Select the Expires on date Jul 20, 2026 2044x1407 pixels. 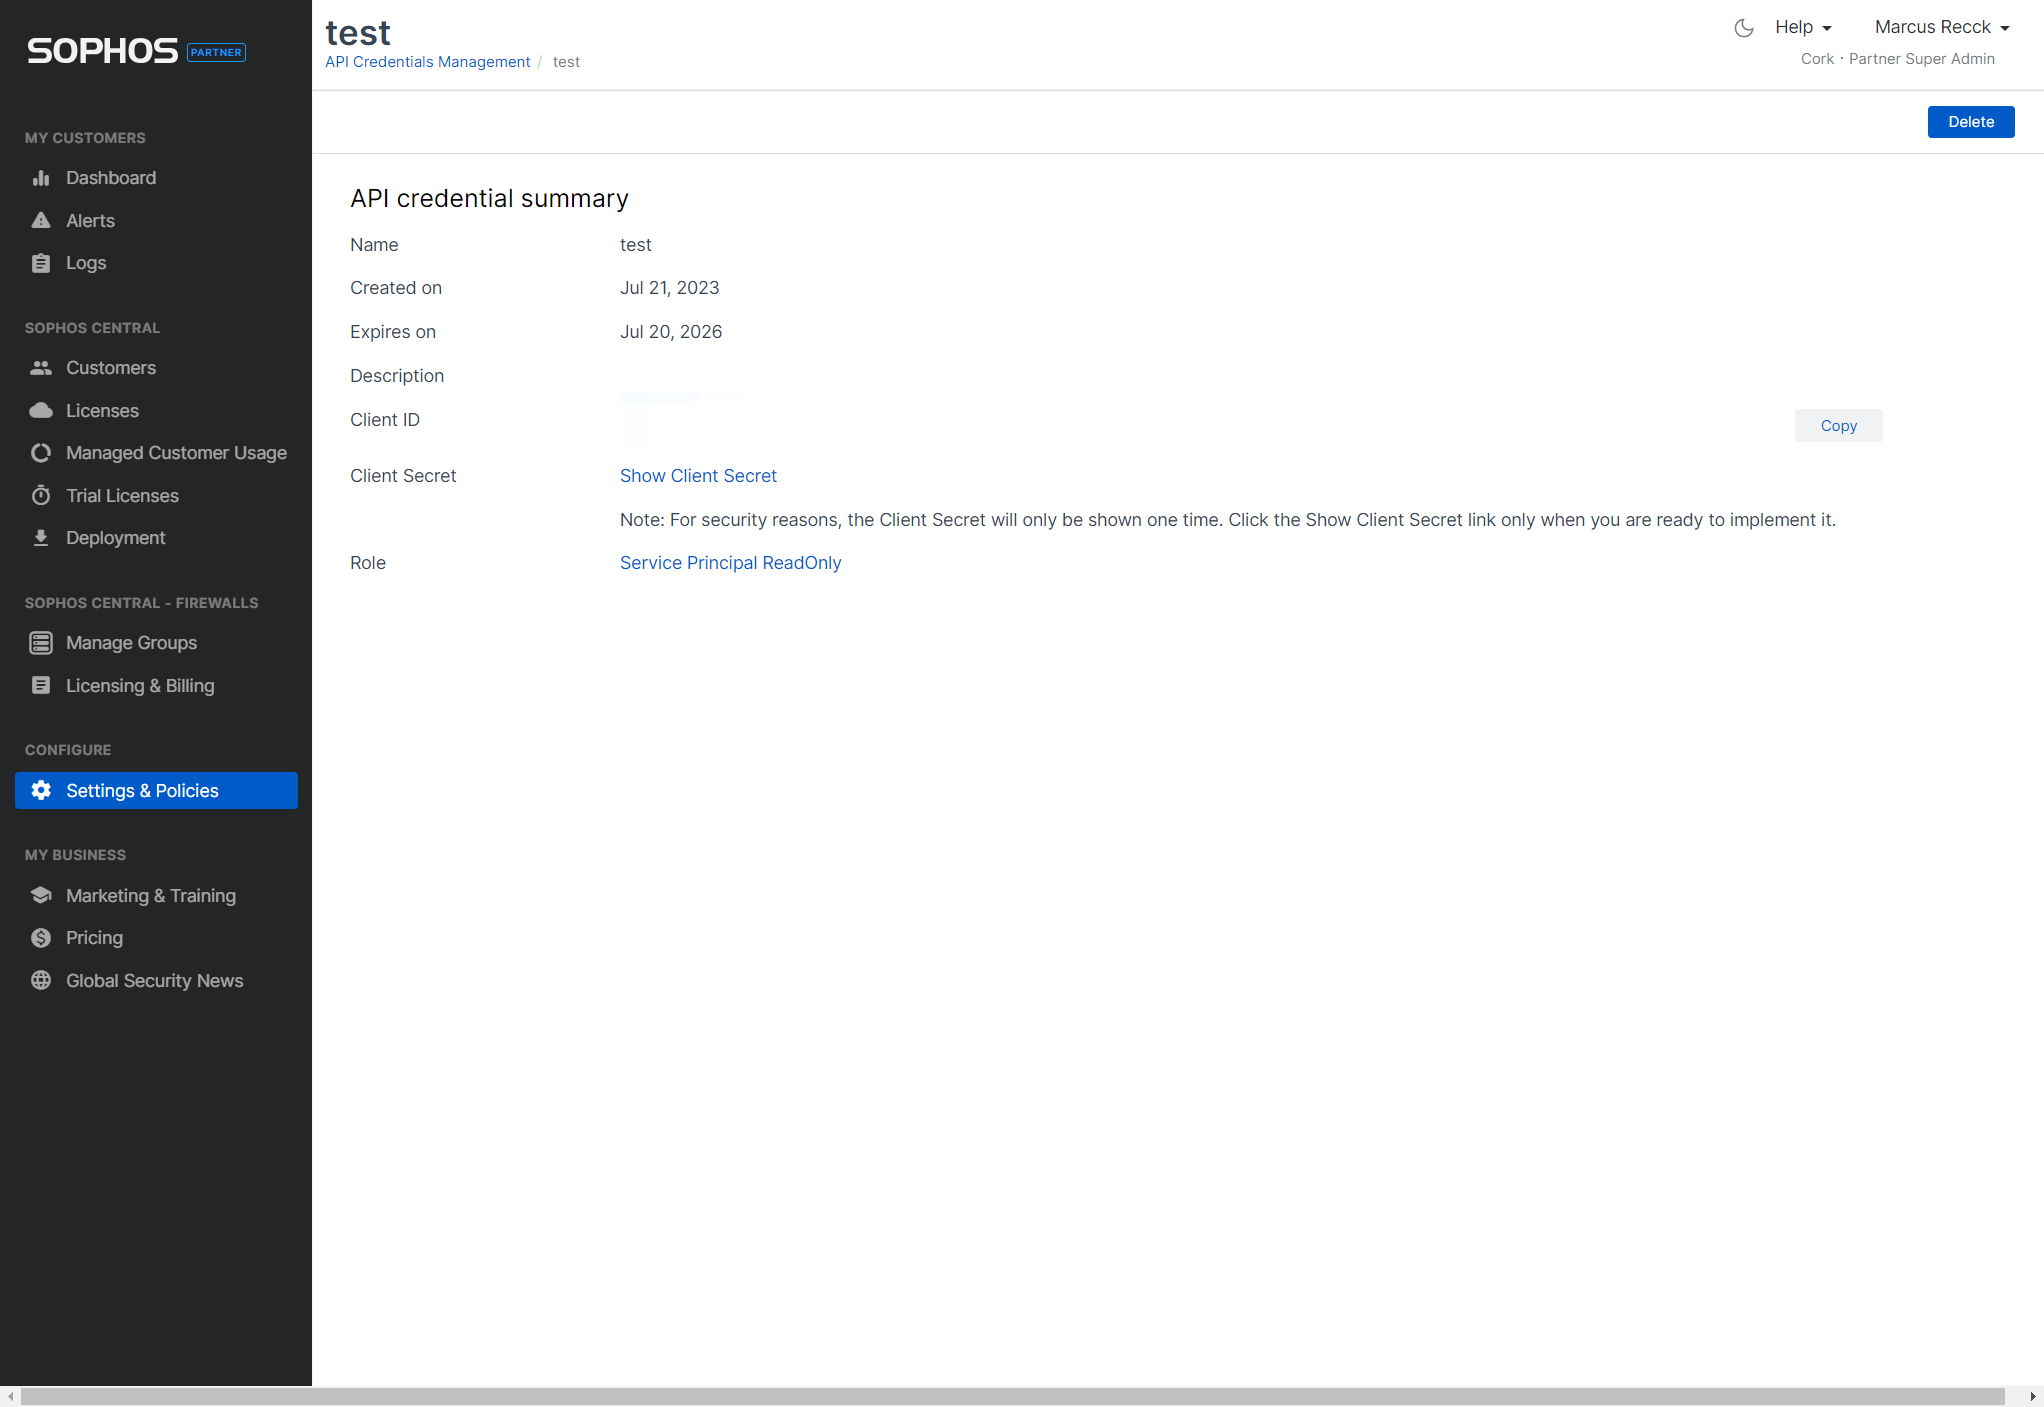click(x=671, y=332)
